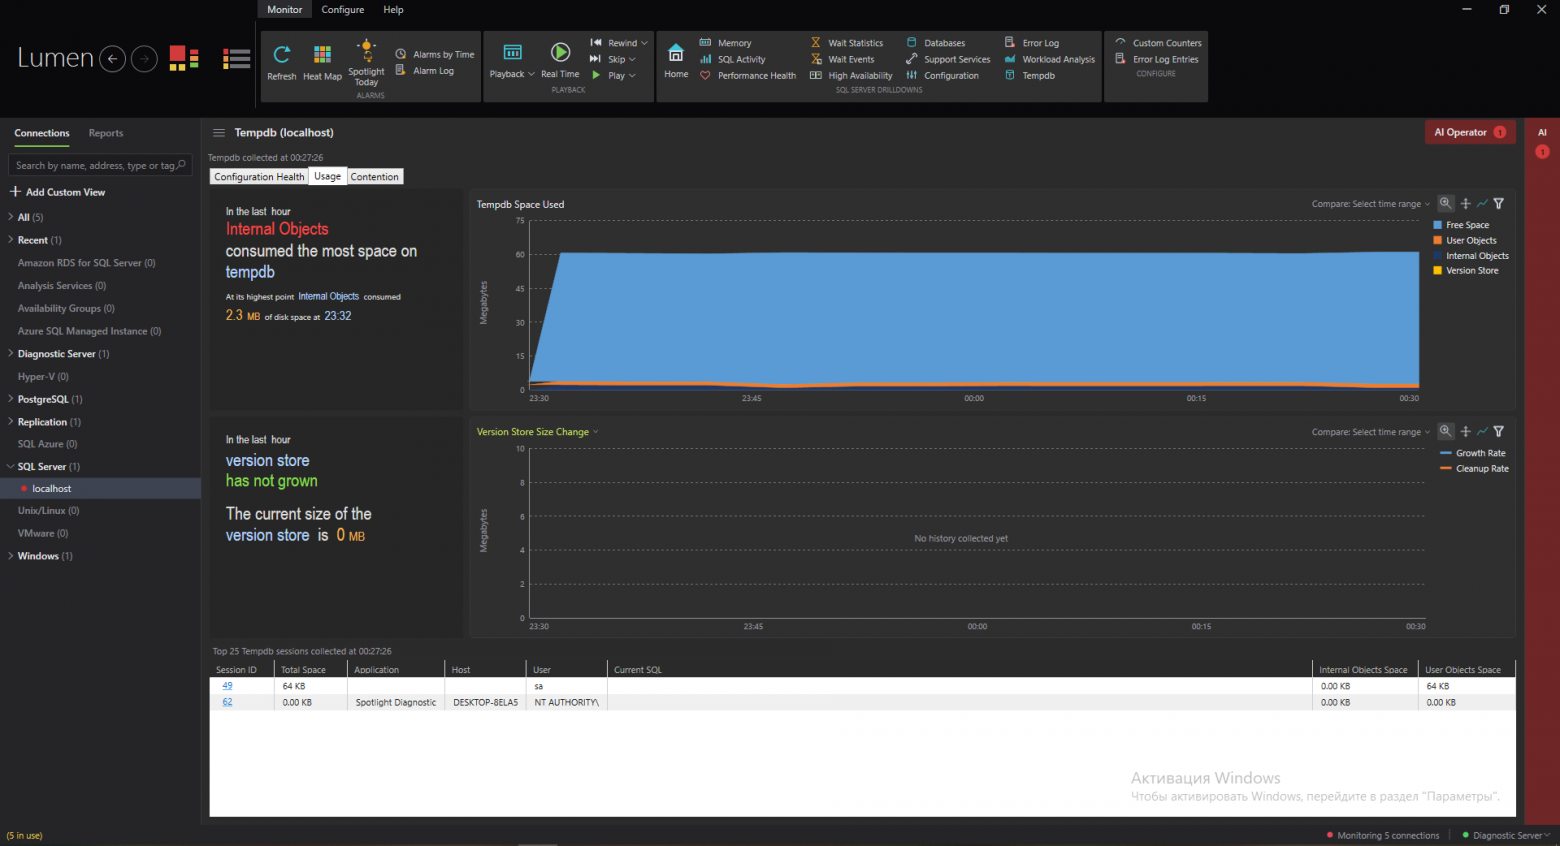Open the Monitor menu tab
This screenshot has width=1560, height=846.
point(284,9)
